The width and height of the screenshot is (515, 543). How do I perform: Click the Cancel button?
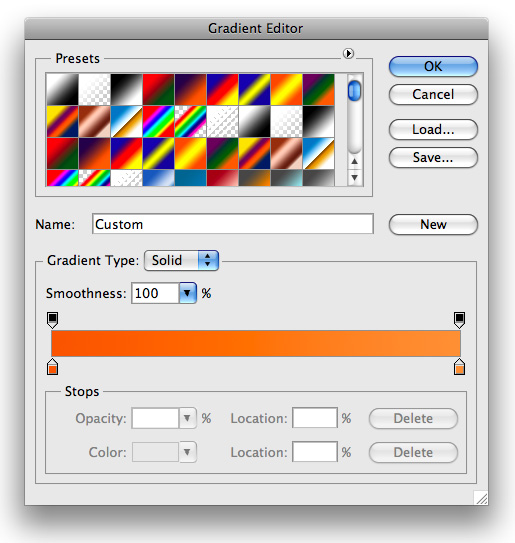433,95
